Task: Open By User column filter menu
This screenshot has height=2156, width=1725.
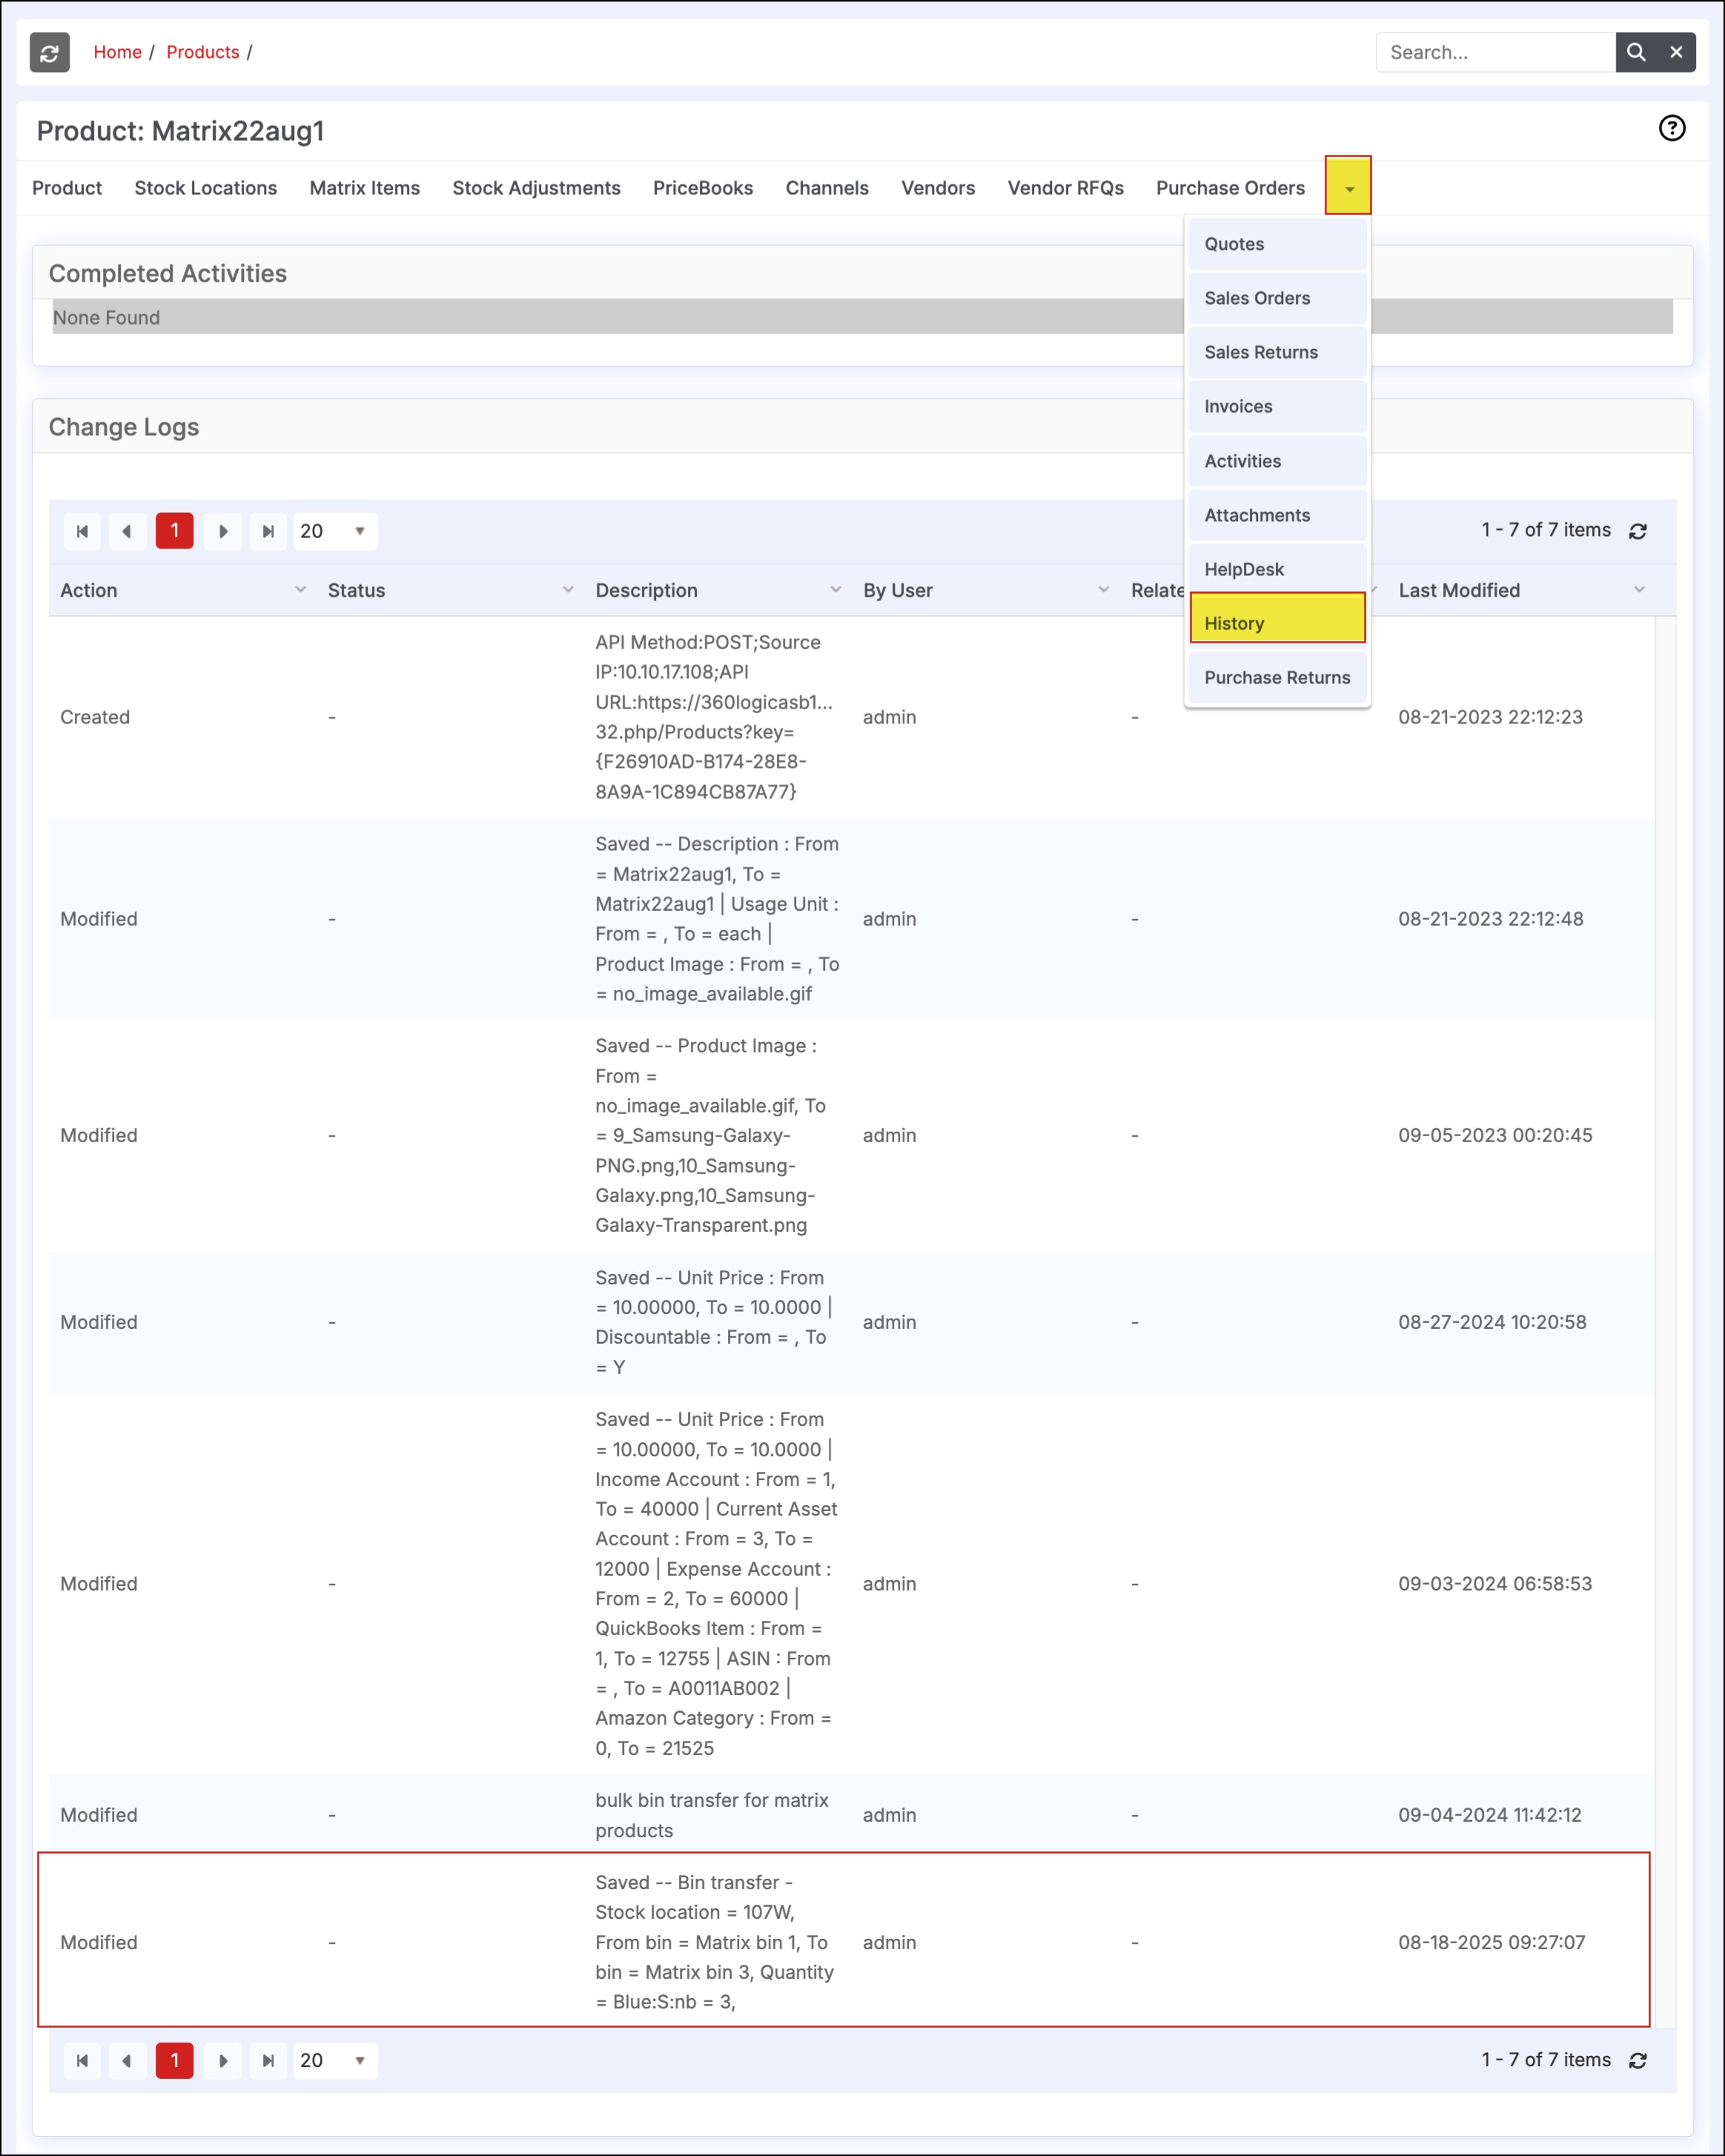Action: 1104,590
